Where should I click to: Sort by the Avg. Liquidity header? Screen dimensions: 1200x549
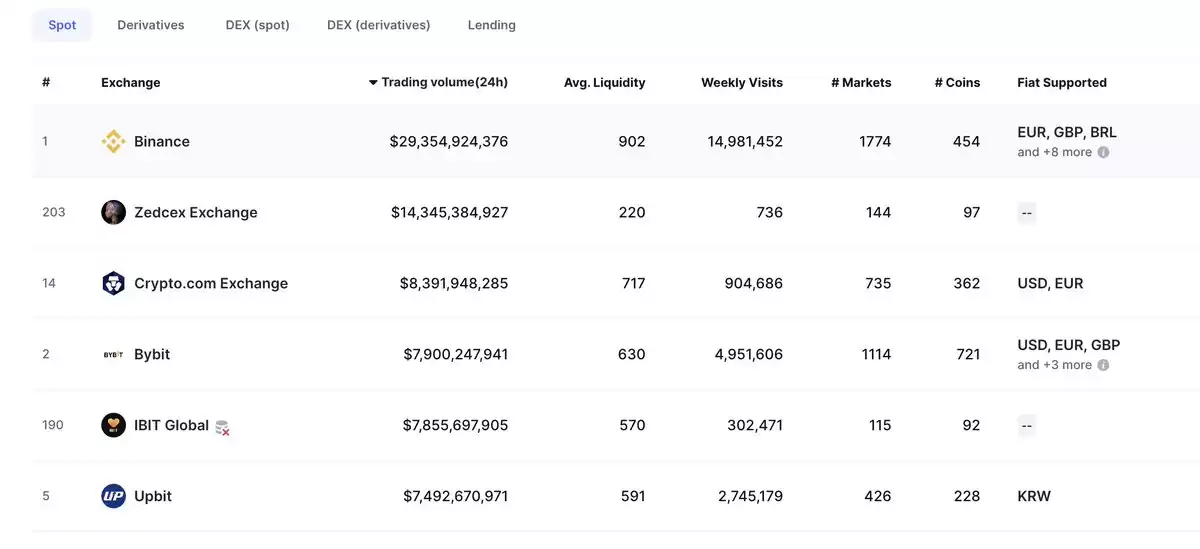click(605, 83)
